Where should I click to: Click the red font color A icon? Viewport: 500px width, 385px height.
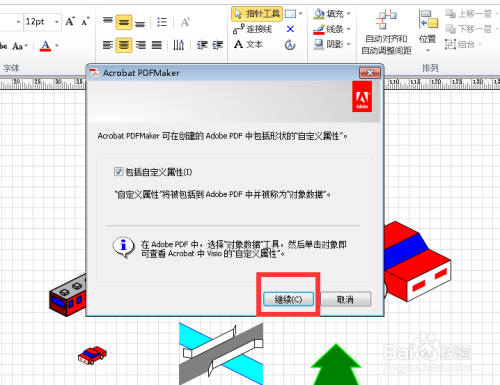click(x=45, y=45)
